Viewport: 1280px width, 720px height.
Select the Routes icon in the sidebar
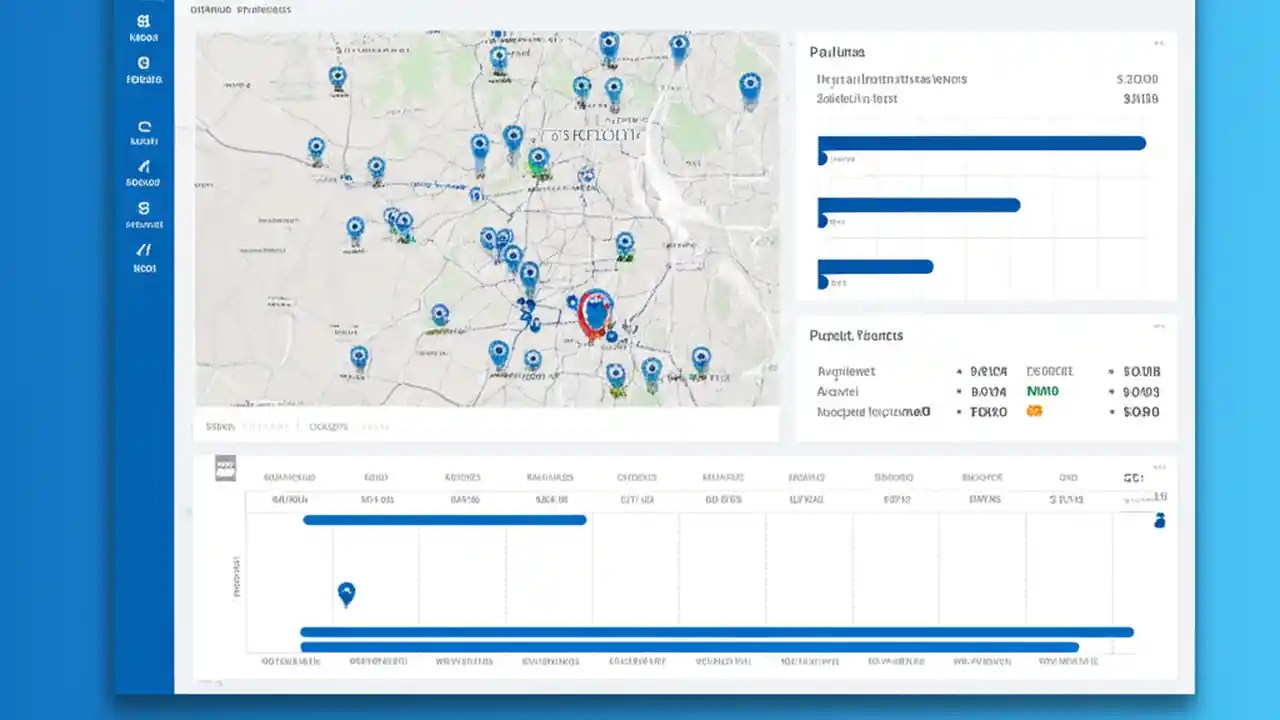pyautogui.click(x=144, y=128)
